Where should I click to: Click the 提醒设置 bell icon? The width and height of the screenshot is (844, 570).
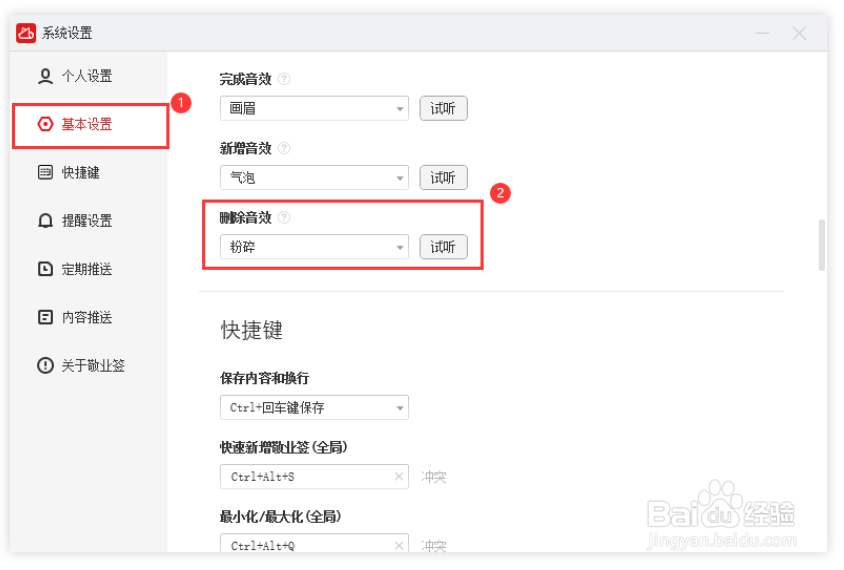pos(45,221)
